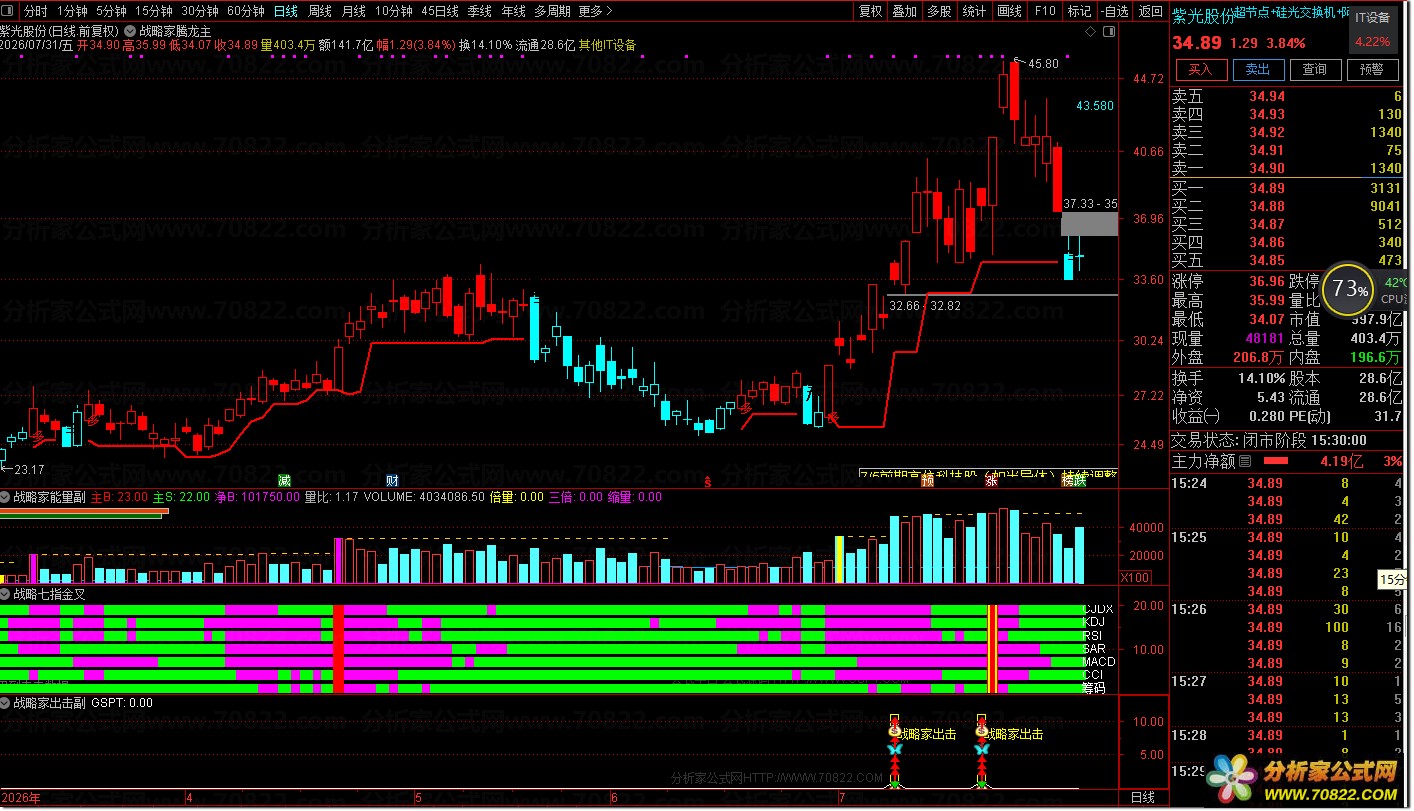Viewport: 1414px width, 811px height.
Task: Select the 5分钟 period tab
Action: click(x=111, y=11)
